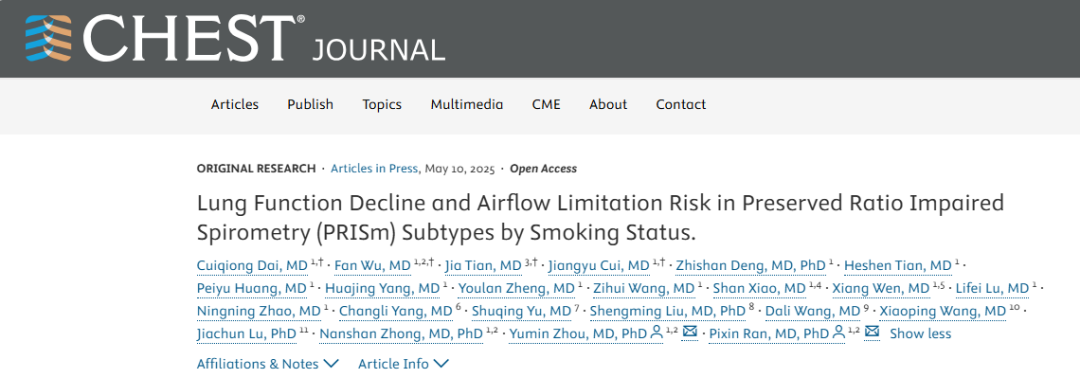Open Yumin Zhou's author profile icon

pos(656,333)
